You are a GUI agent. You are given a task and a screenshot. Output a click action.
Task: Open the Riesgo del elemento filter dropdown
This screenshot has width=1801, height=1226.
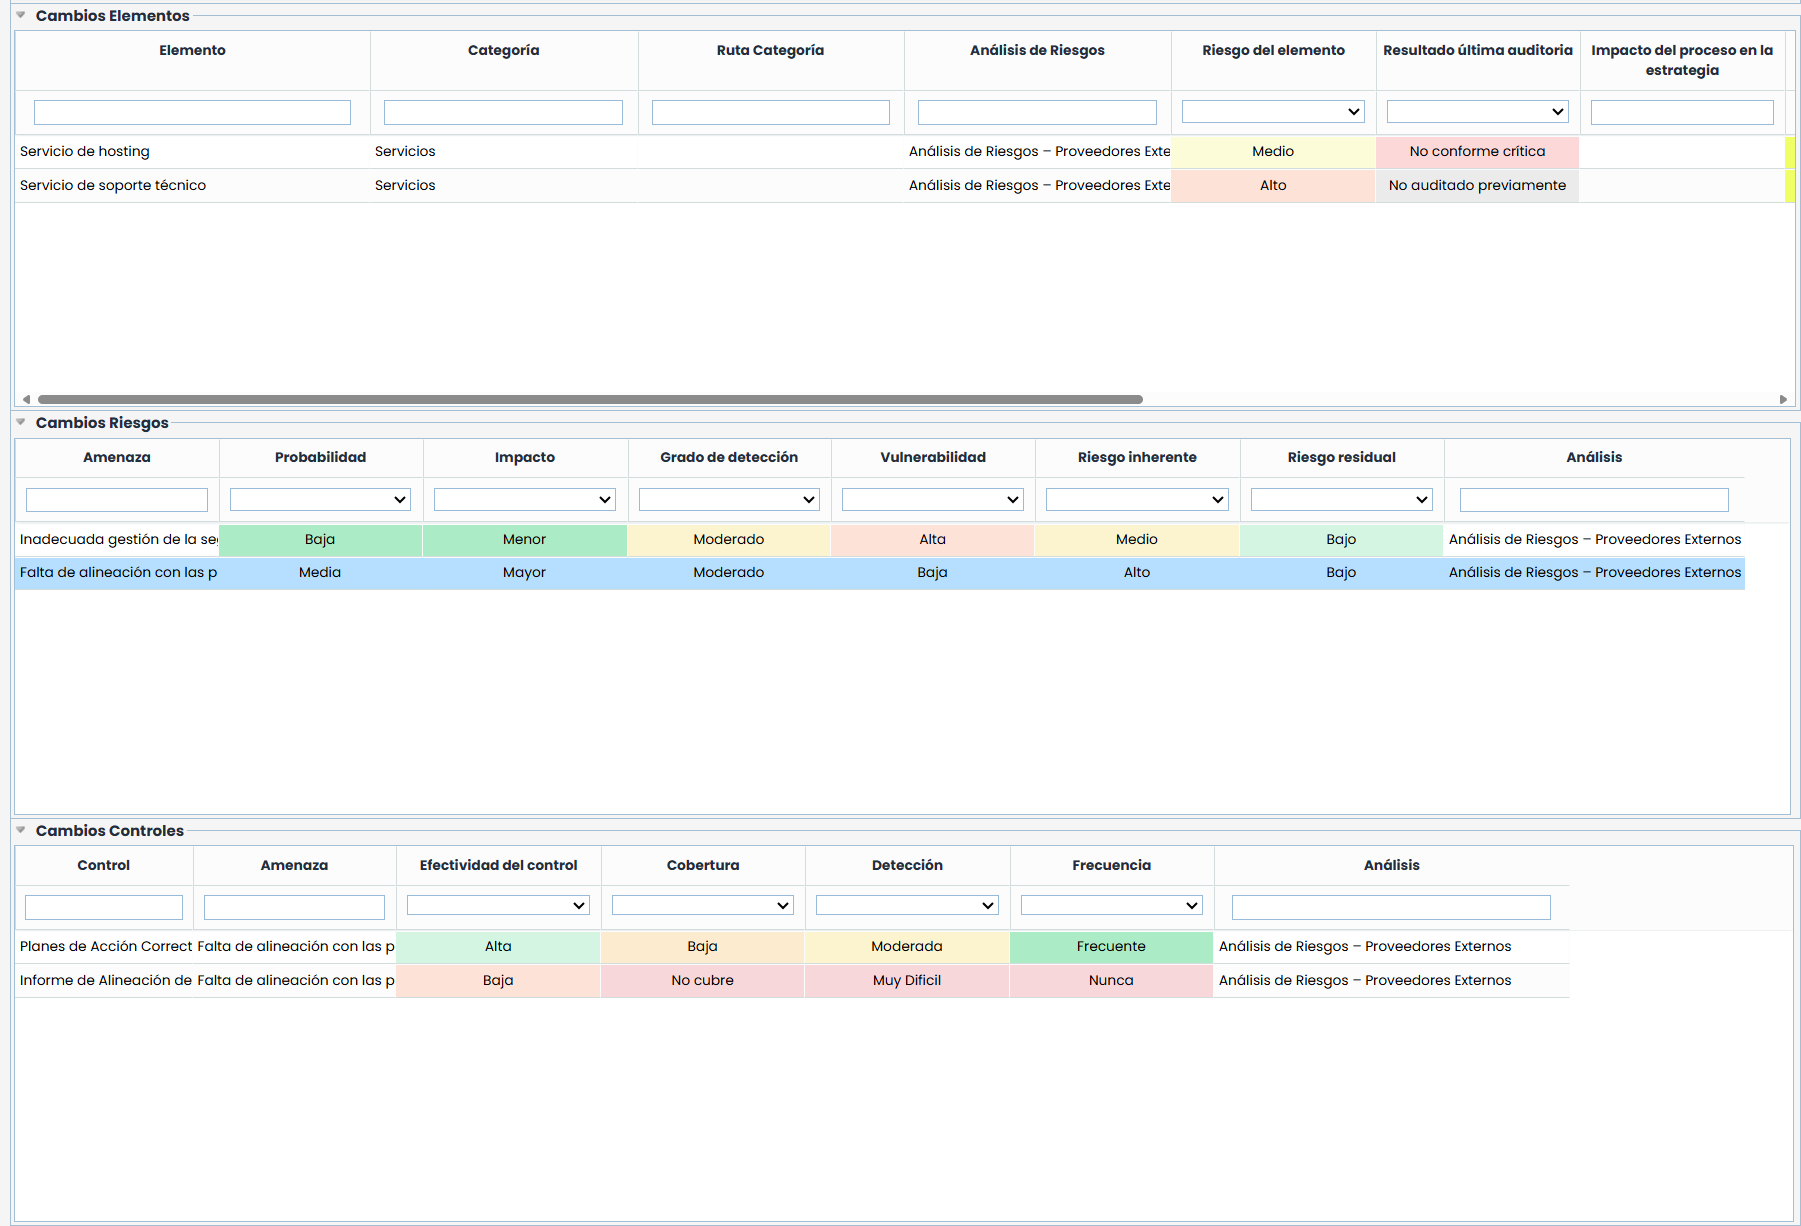pos(1272,112)
